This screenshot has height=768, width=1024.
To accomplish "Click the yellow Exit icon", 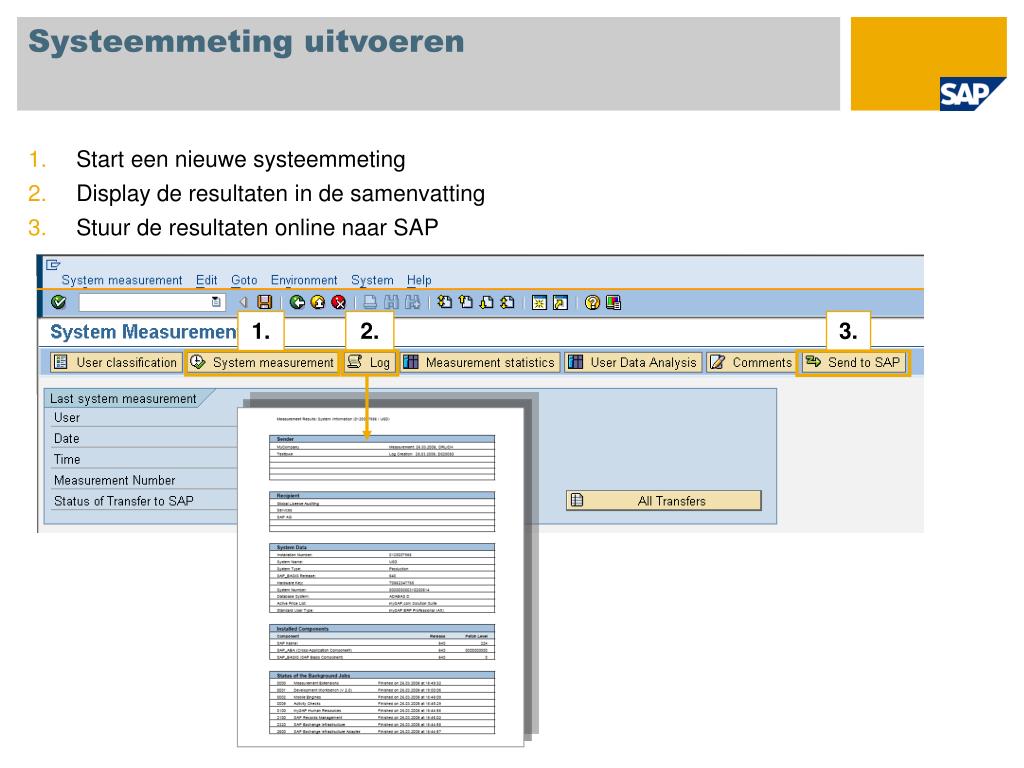I will coord(318,302).
